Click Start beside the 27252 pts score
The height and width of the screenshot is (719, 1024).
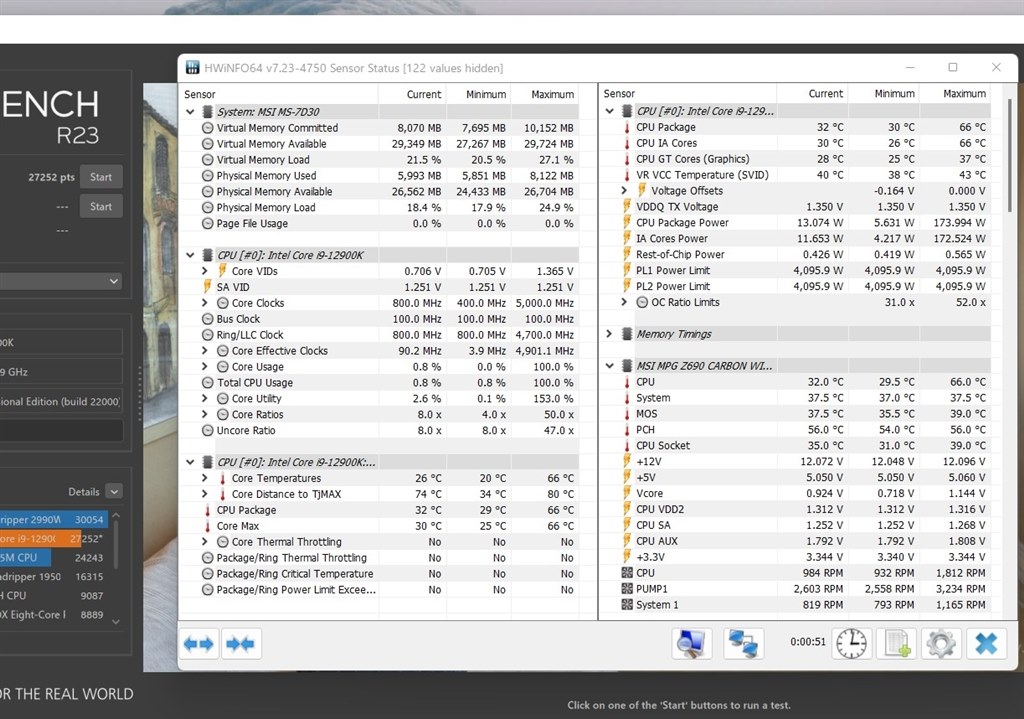point(101,177)
